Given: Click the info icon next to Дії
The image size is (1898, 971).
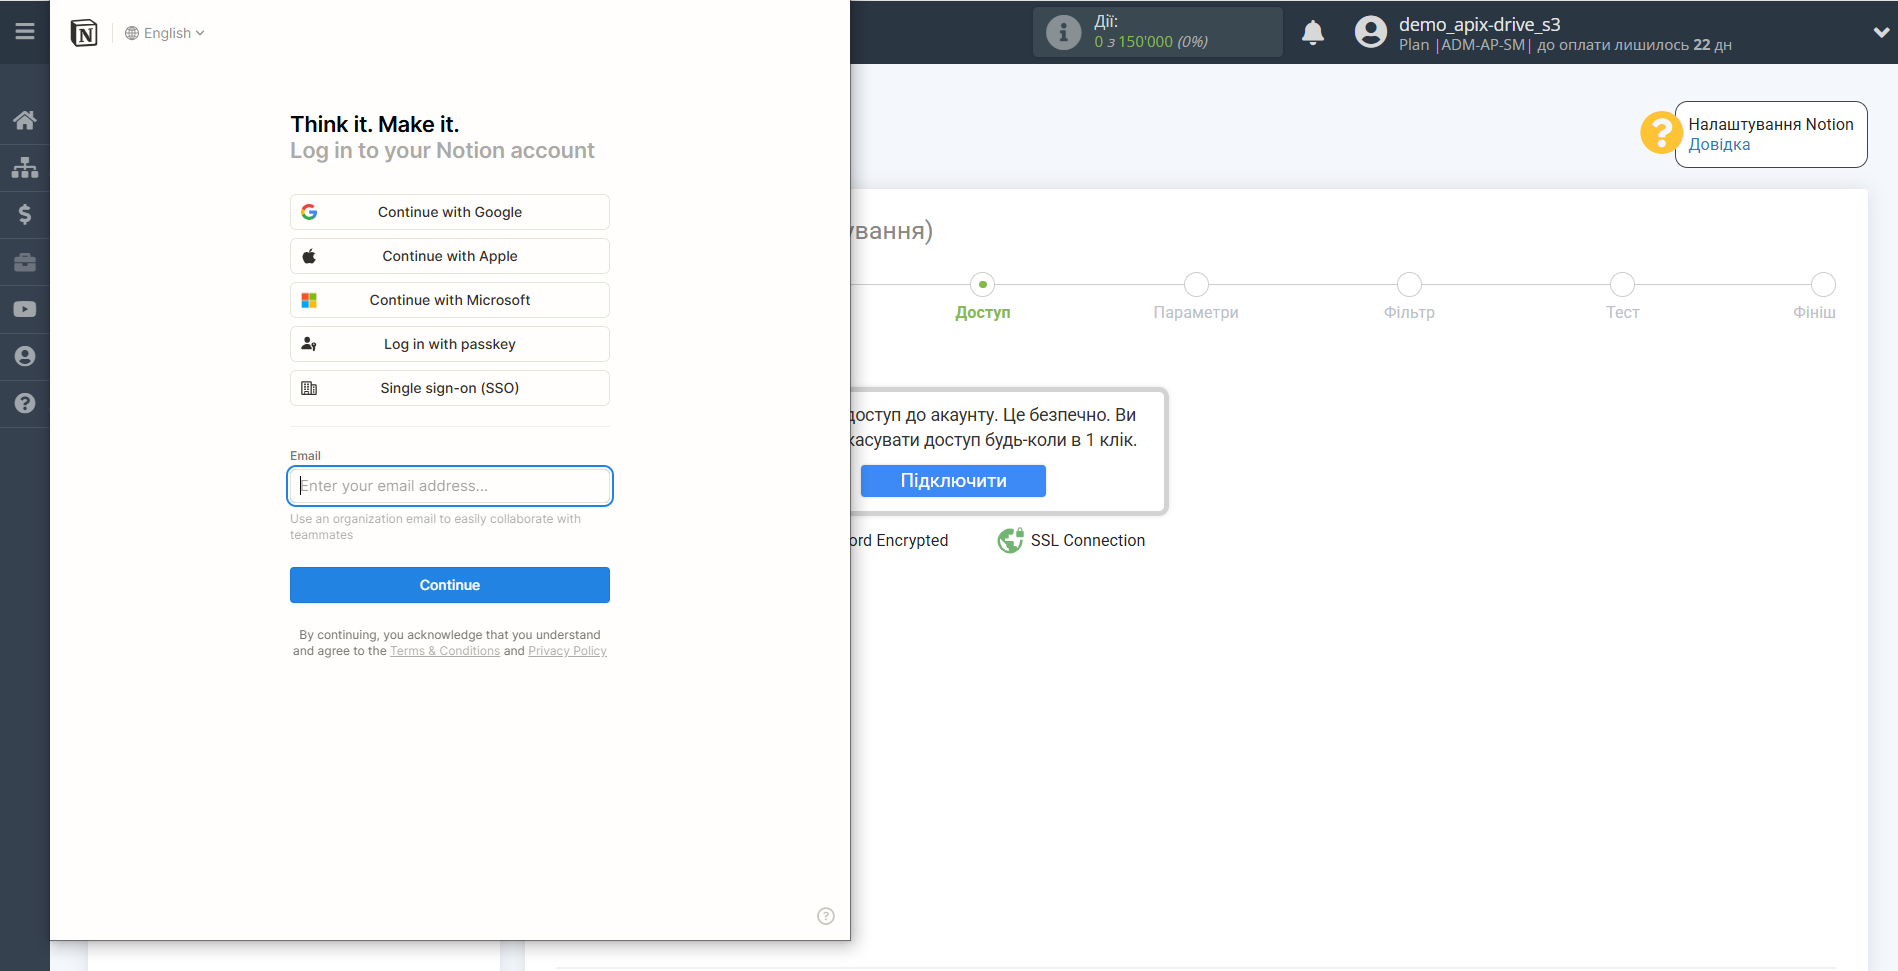Looking at the screenshot, I should [x=1063, y=32].
